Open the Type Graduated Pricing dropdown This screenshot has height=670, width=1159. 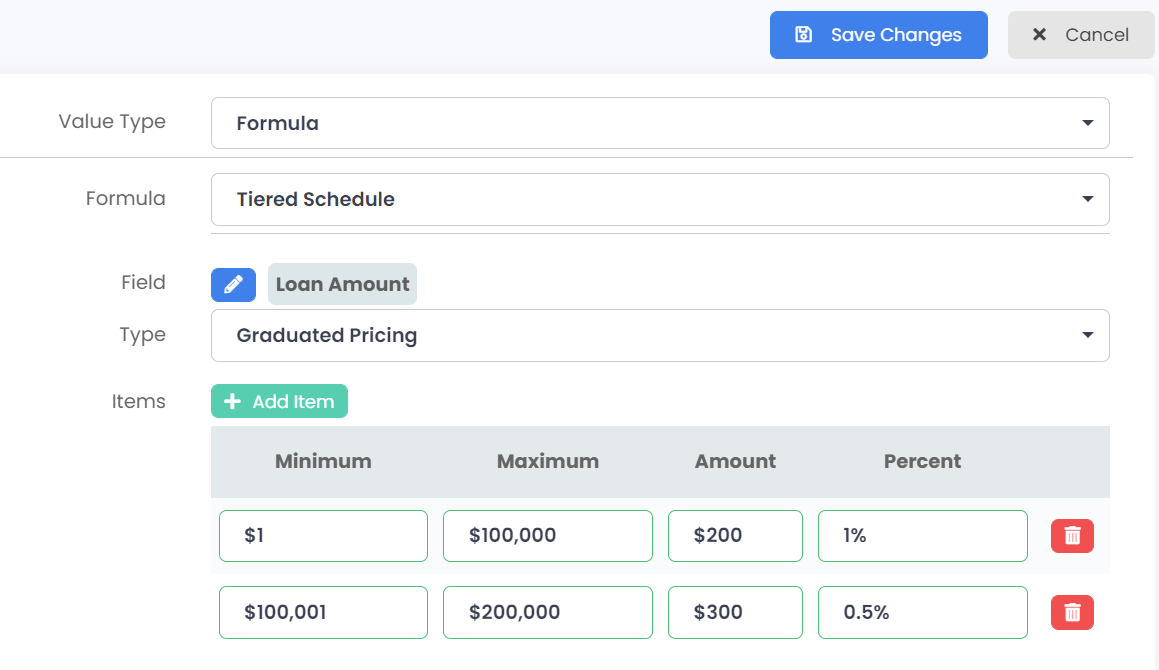tap(660, 335)
